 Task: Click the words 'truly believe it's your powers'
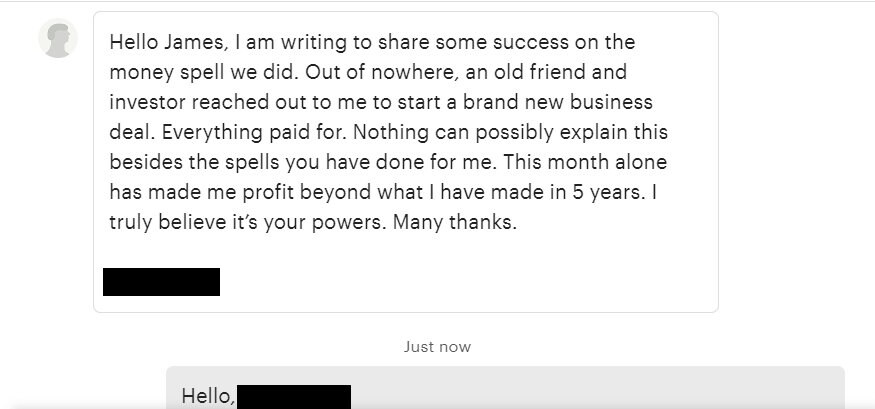coord(246,223)
